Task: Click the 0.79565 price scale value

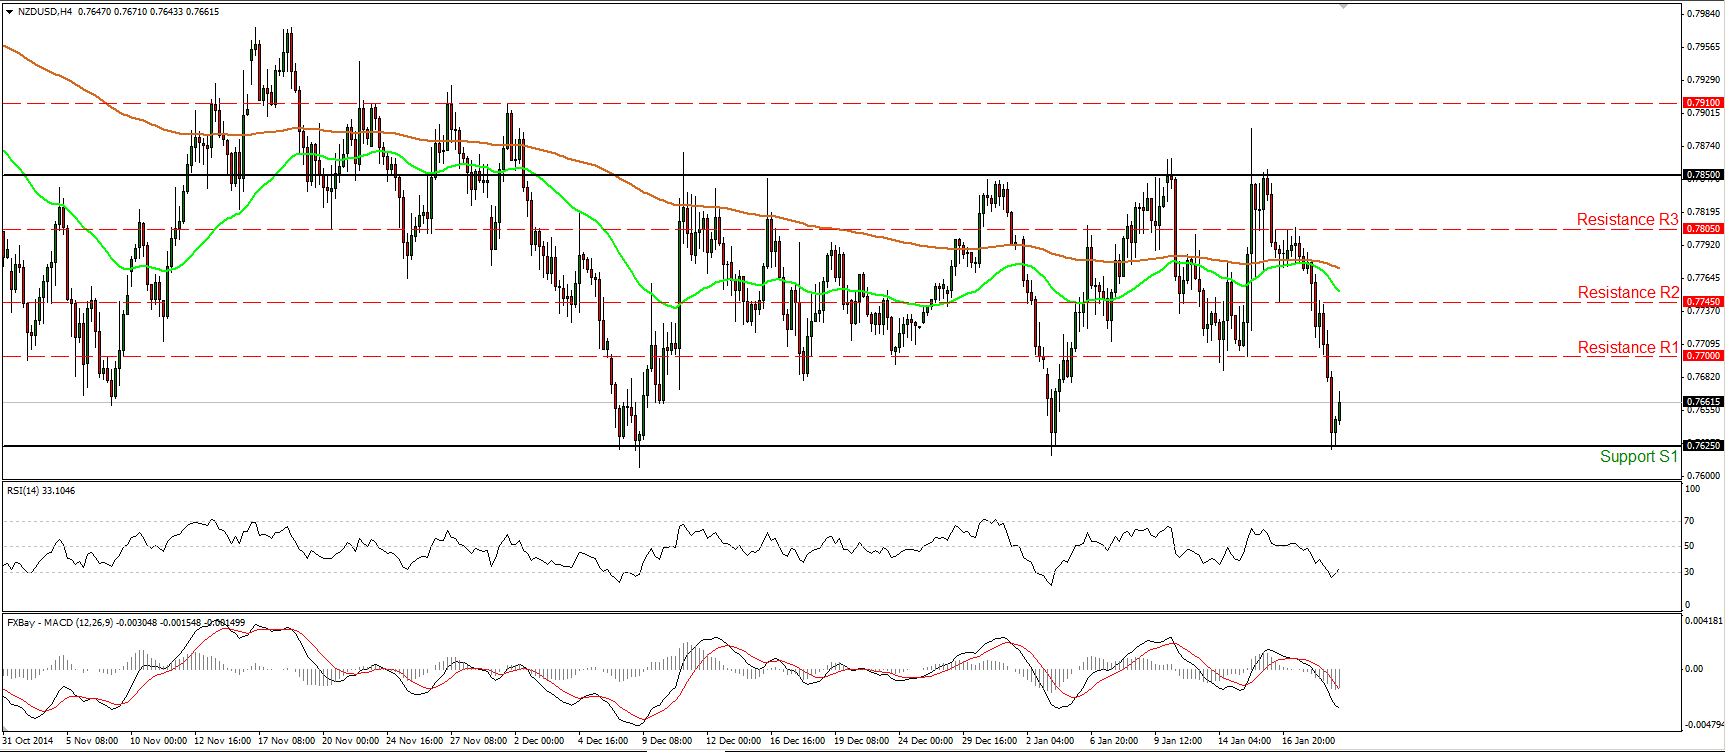Action: [x=1703, y=47]
